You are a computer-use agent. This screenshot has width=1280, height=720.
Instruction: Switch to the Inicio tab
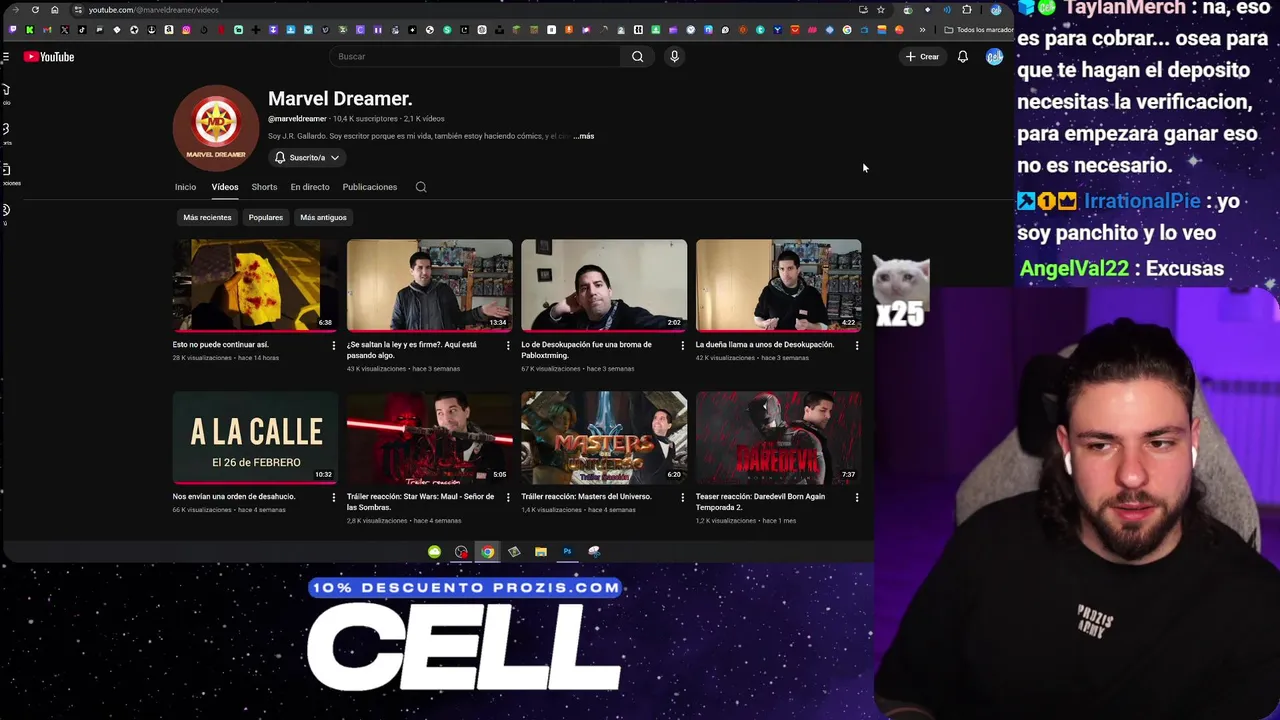coord(185,187)
